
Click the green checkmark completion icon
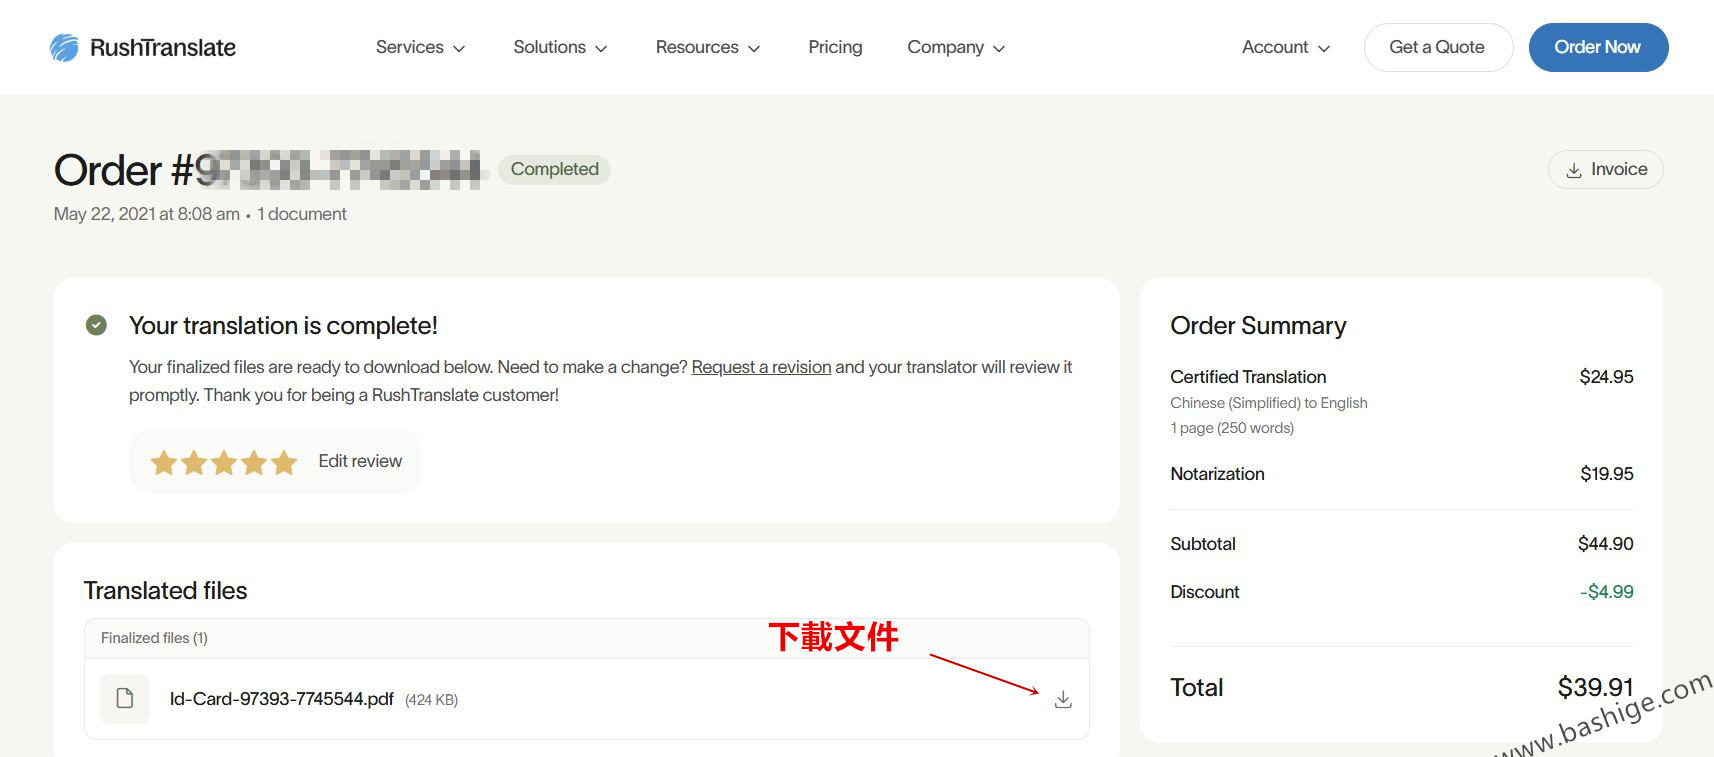[96, 325]
